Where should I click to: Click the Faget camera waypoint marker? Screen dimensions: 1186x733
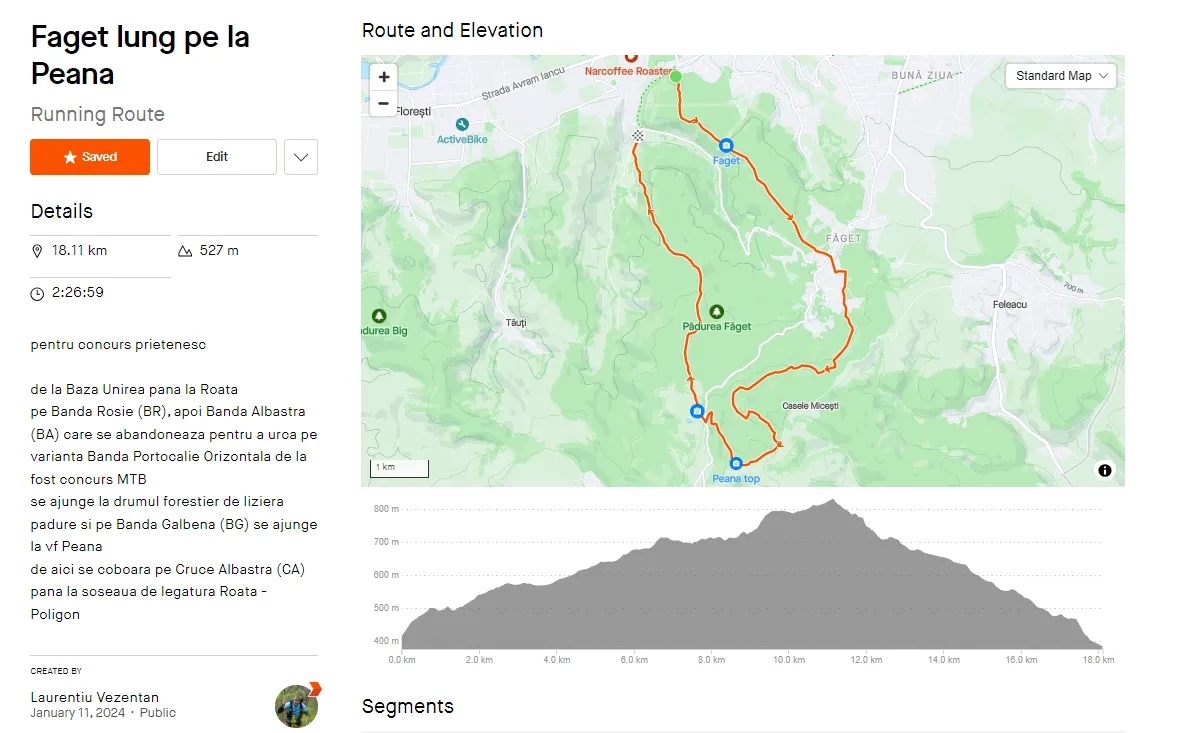[x=726, y=145]
